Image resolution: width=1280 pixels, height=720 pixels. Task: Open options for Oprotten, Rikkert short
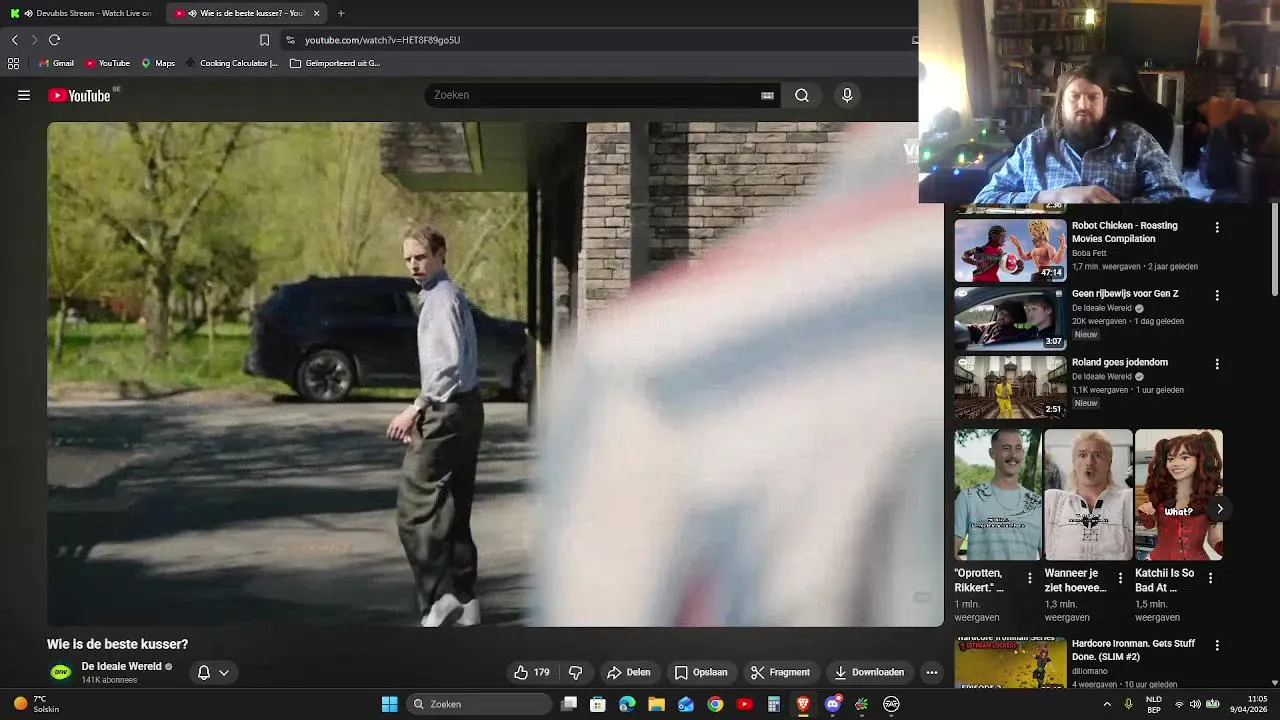1030,578
